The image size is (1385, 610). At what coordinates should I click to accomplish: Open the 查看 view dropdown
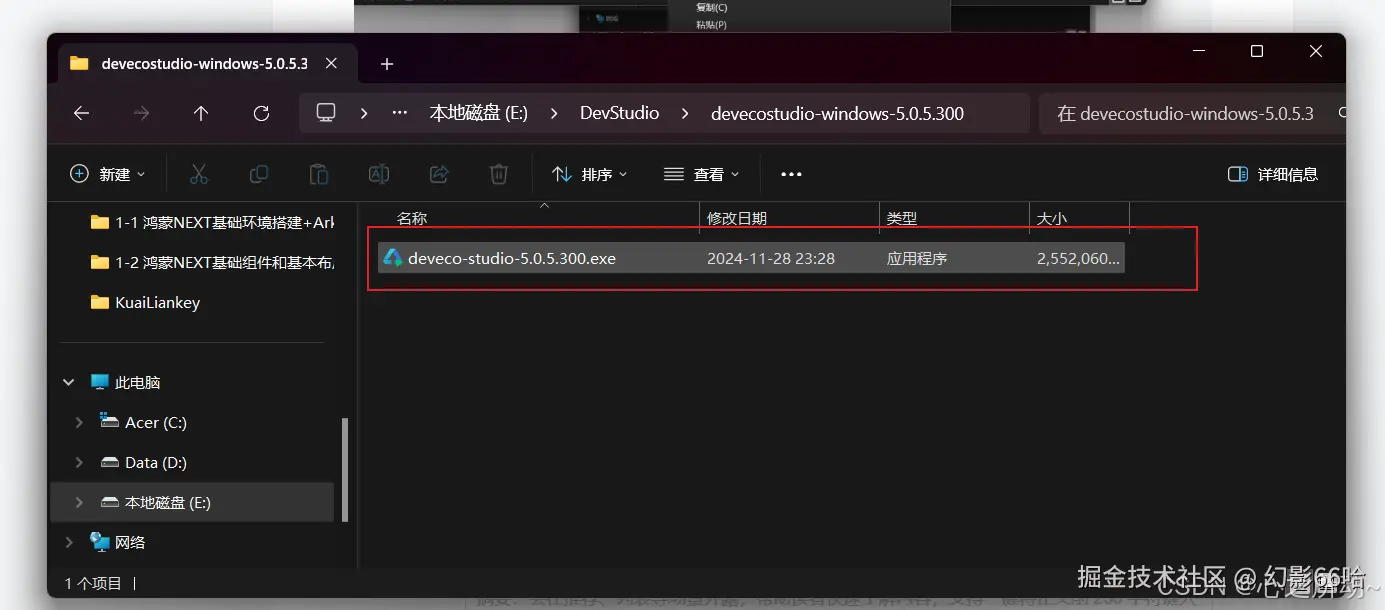[702, 174]
